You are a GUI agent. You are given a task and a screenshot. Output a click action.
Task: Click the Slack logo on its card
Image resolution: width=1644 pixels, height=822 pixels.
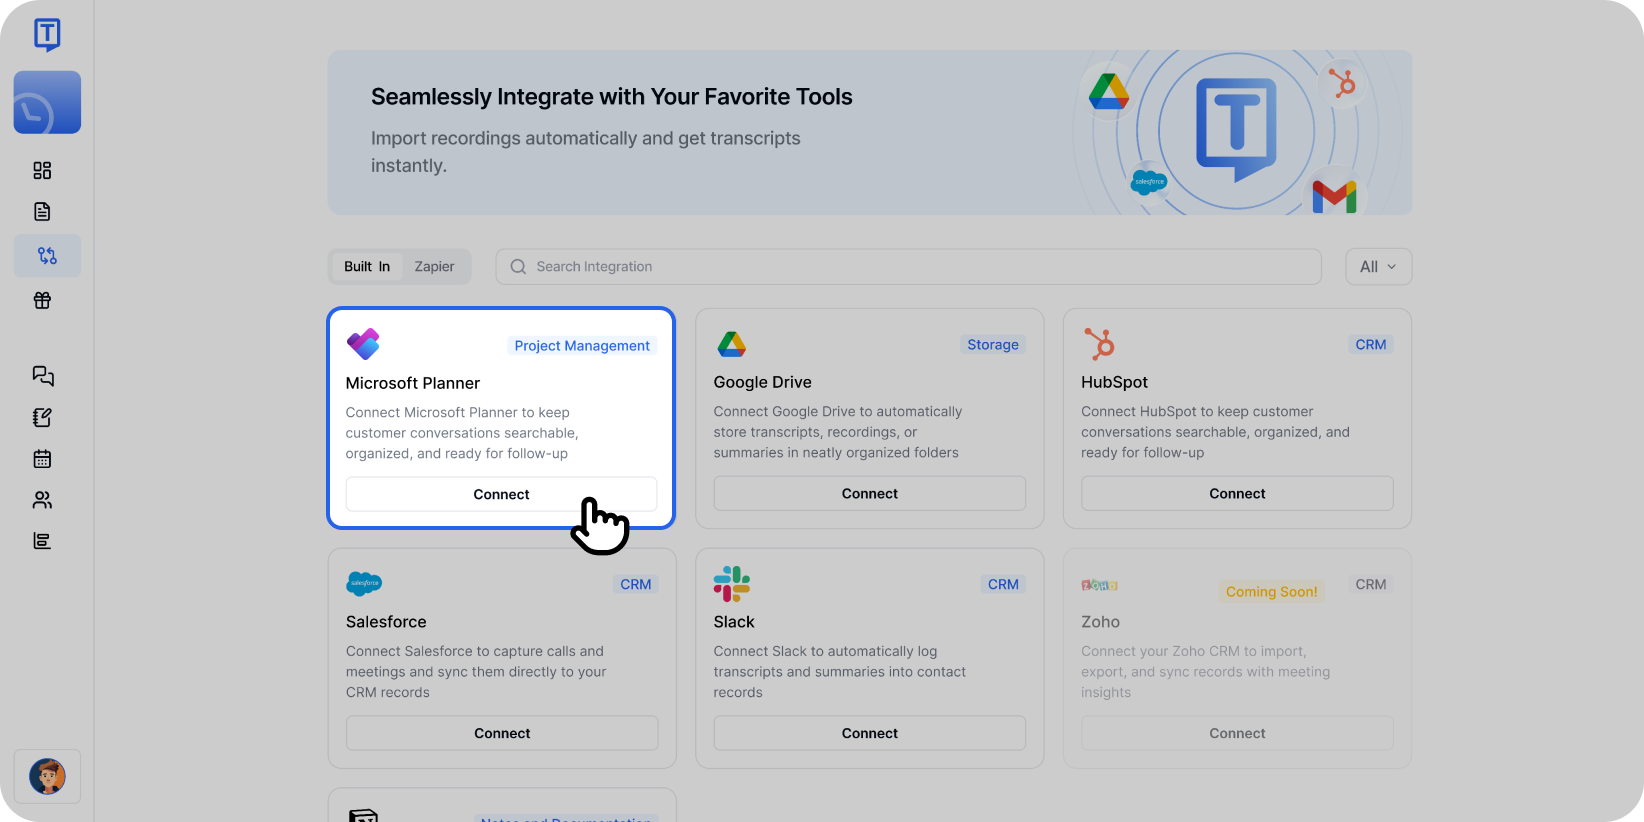(x=732, y=584)
